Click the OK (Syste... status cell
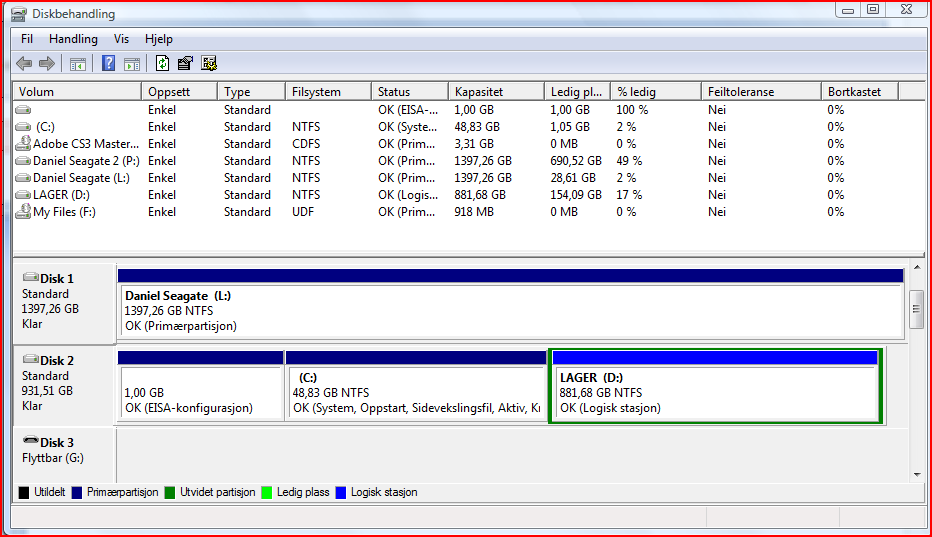Viewport: 932px width, 537px height. click(408, 127)
